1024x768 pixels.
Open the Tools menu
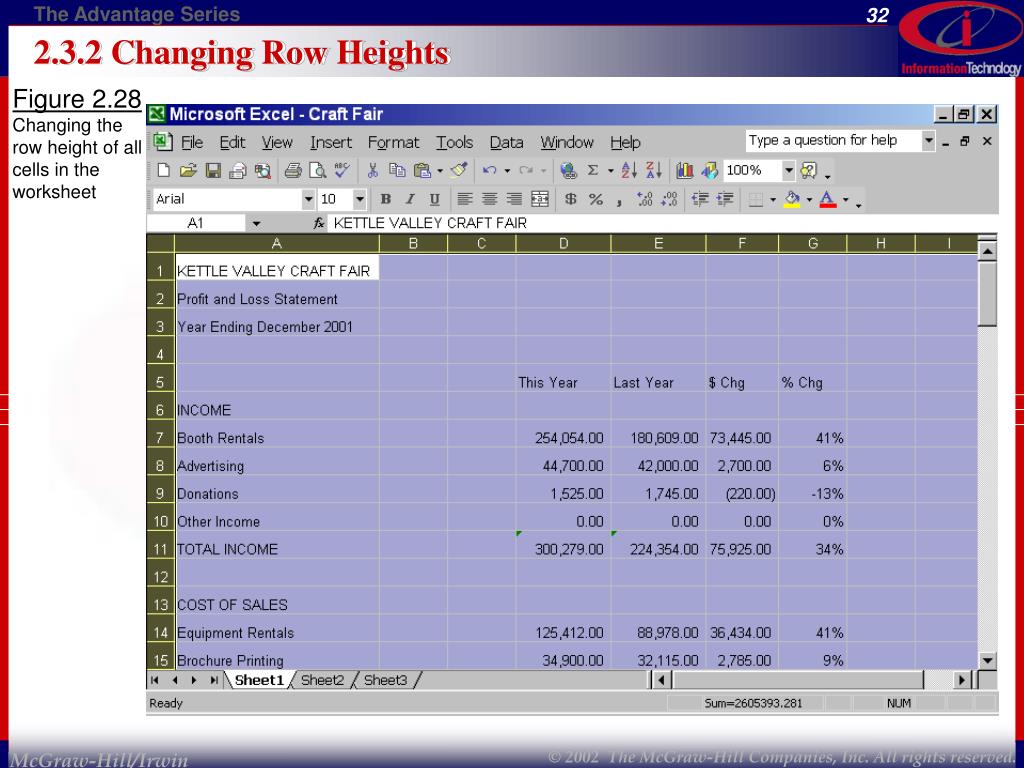[x=454, y=142]
